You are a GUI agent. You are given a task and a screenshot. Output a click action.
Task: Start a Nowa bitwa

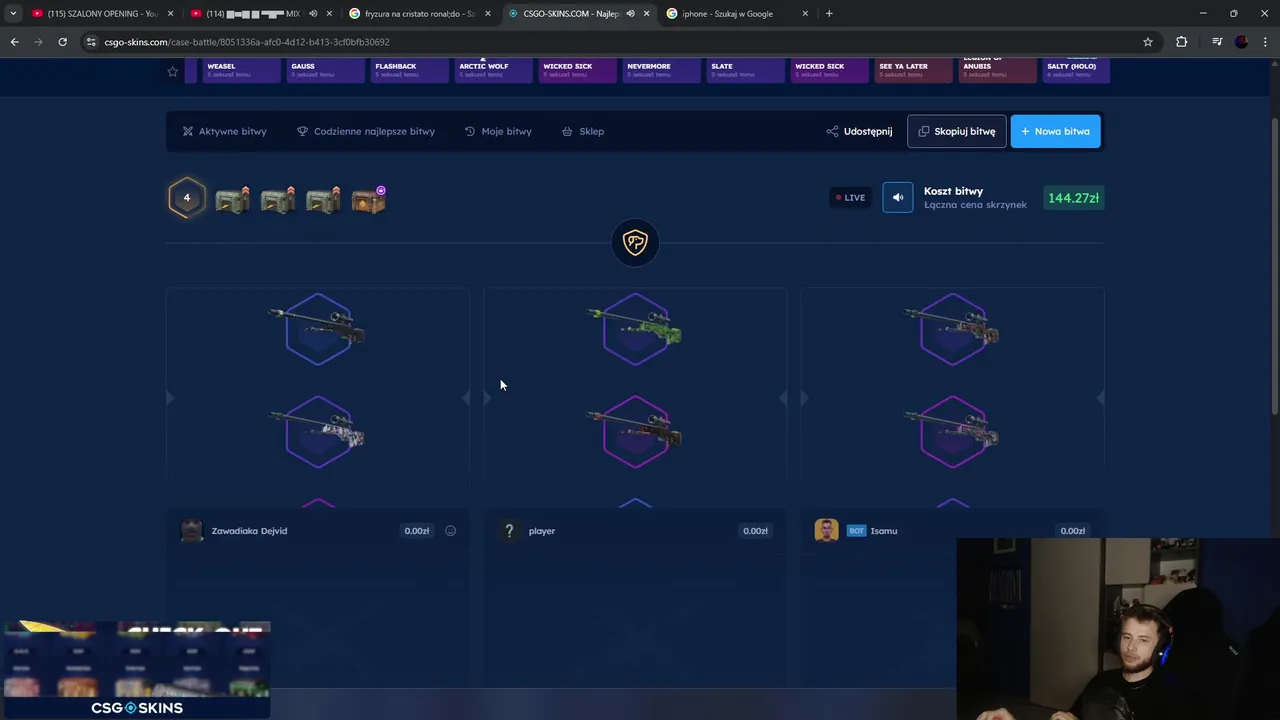1055,131
